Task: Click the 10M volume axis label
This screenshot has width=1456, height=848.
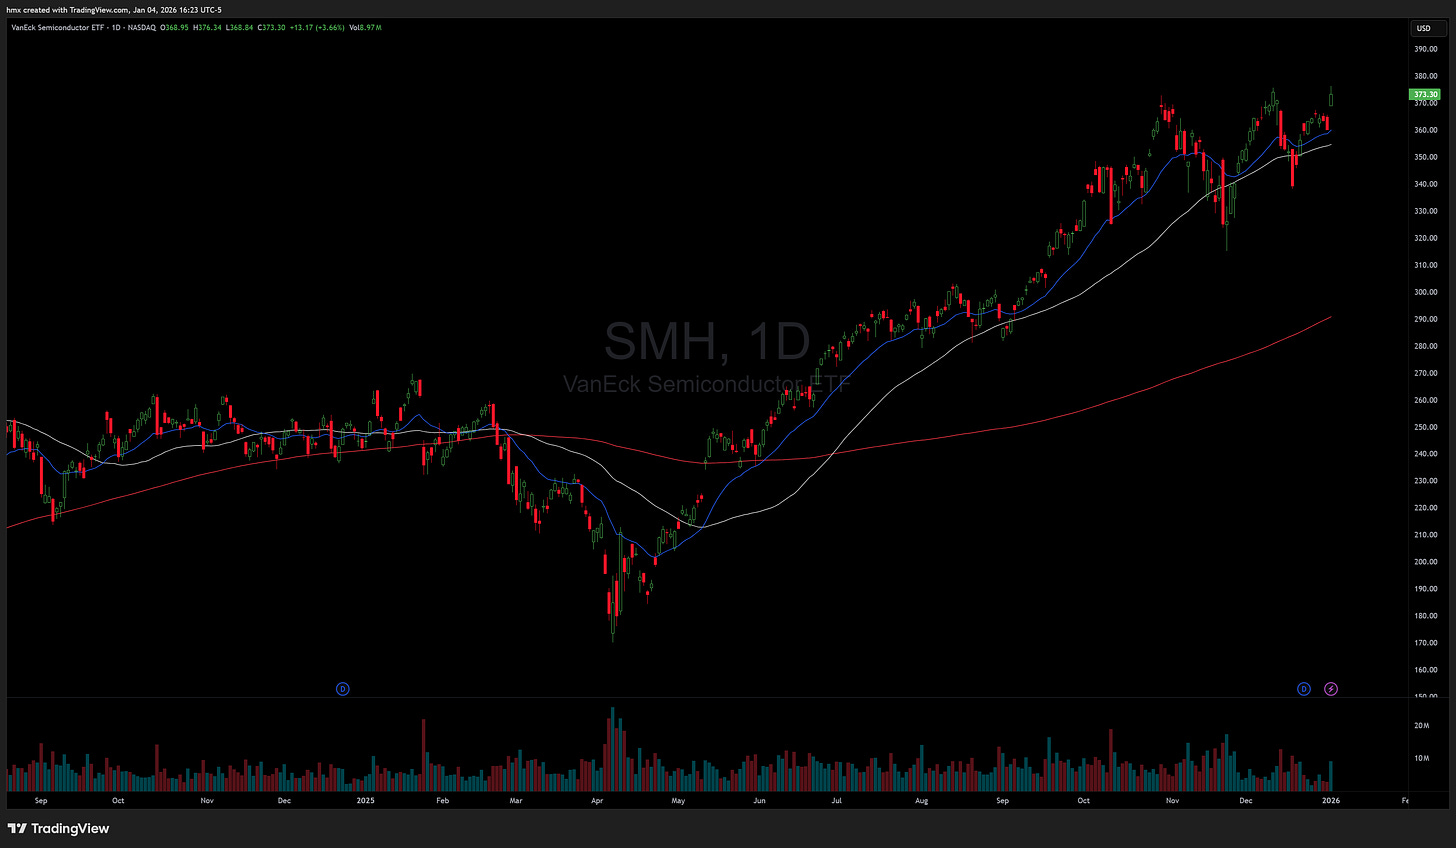Action: 1421,758
